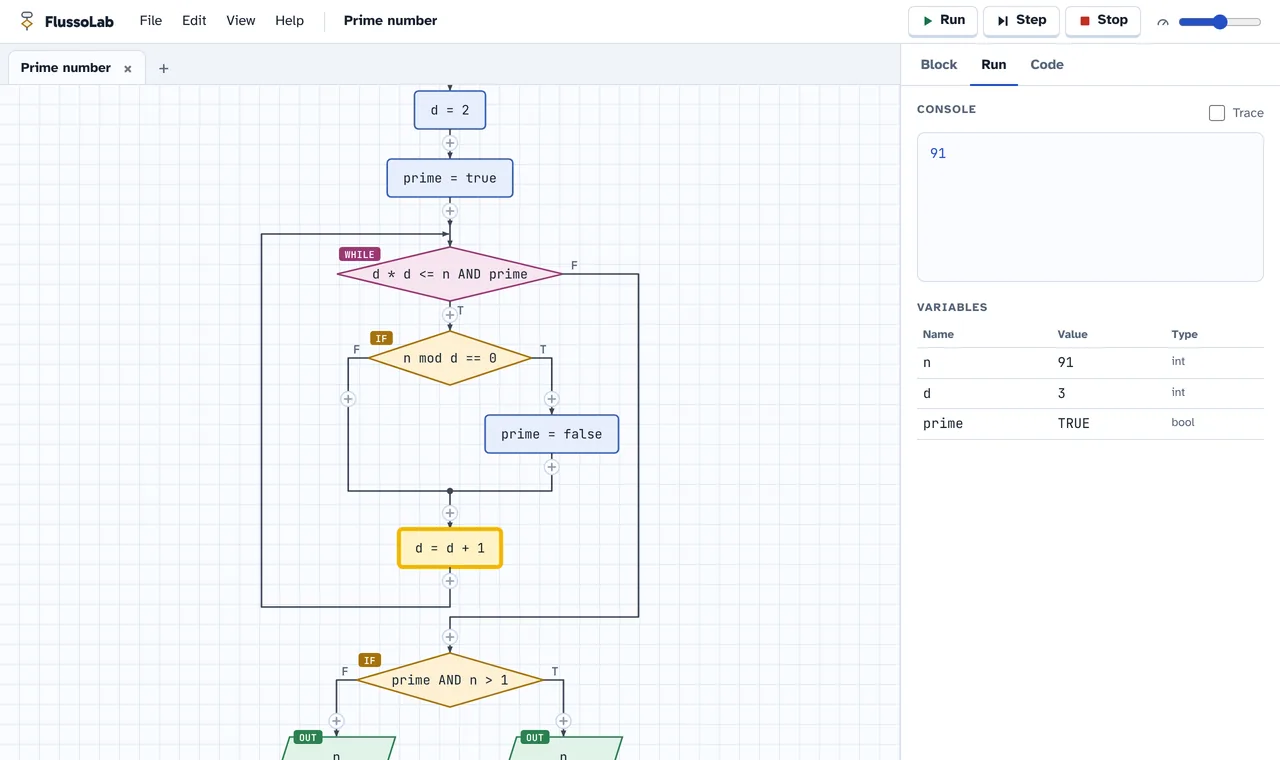Click insert-plus below d = d + 1 block

click(450, 581)
